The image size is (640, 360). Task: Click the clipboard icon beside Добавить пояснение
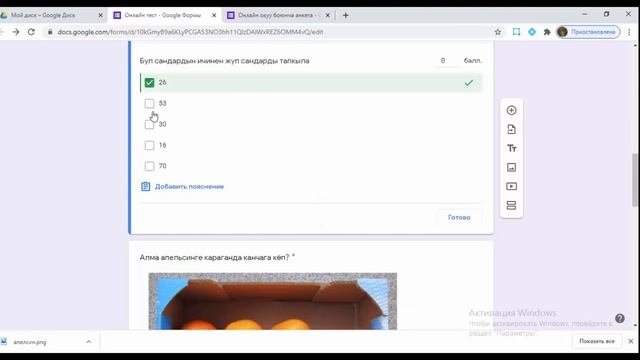(x=145, y=187)
